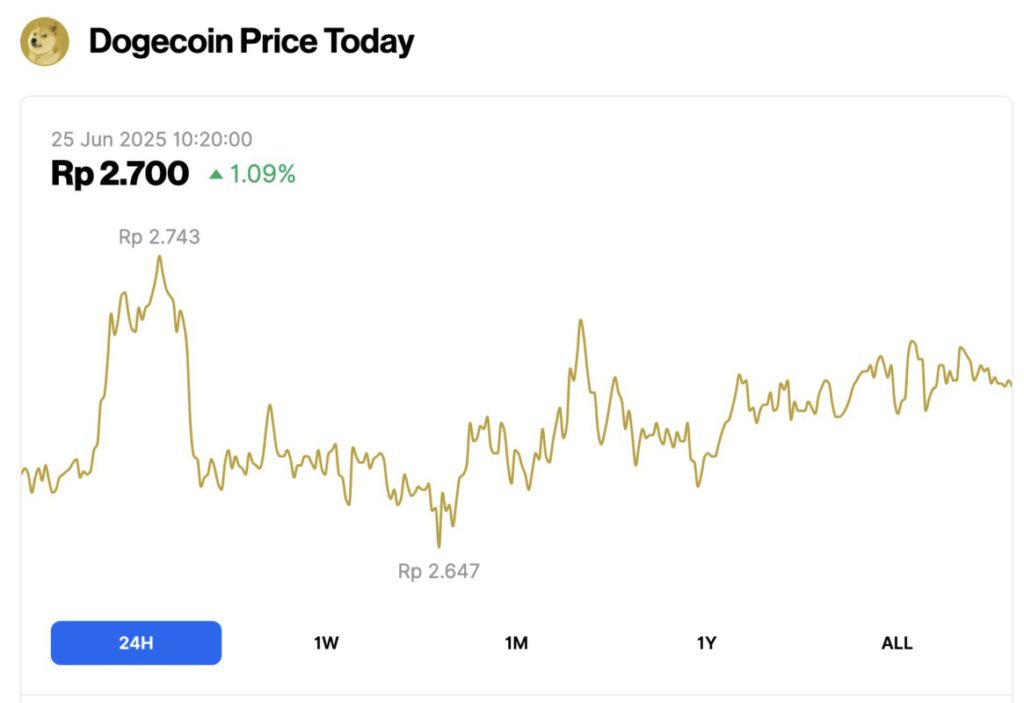1024x703 pixels.
Task: Click the highlighted blue 24H pill
Action: pos(135,643)
